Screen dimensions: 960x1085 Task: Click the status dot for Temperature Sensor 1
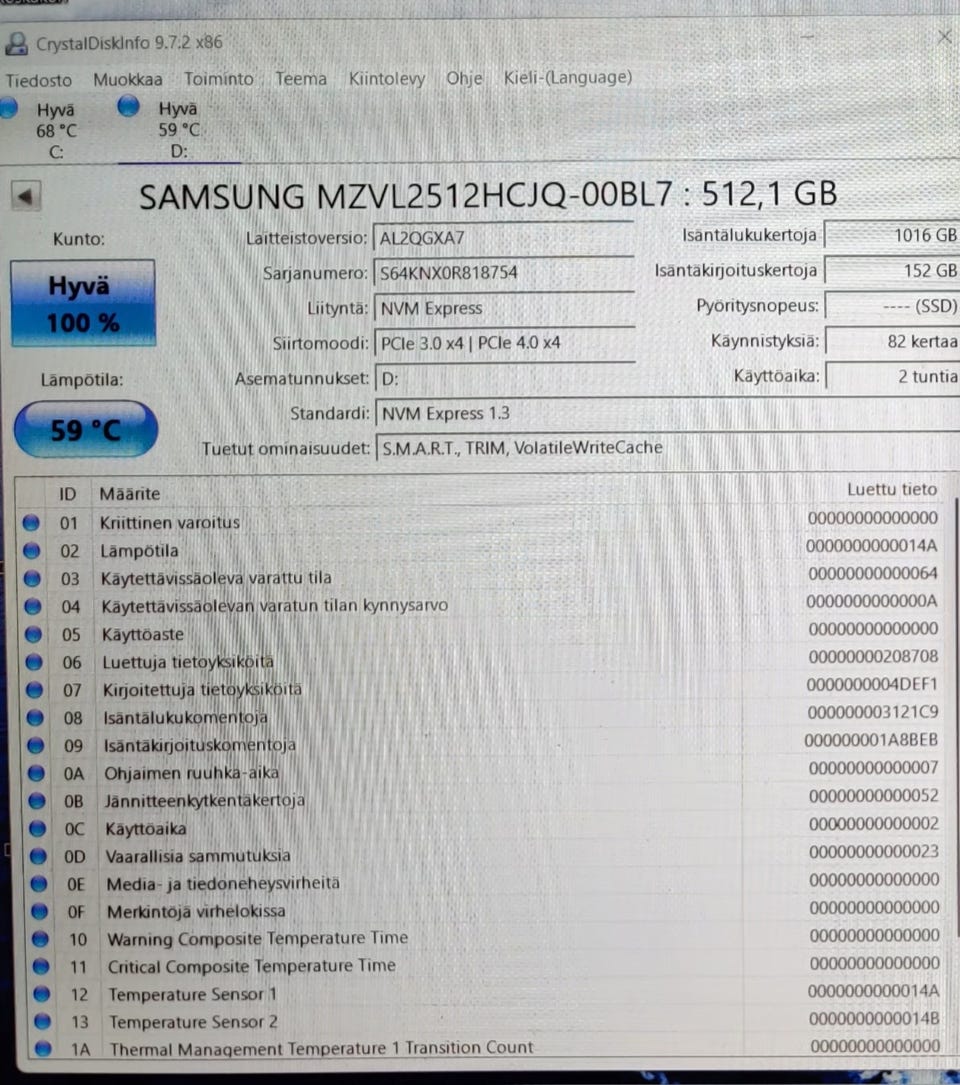42,994
